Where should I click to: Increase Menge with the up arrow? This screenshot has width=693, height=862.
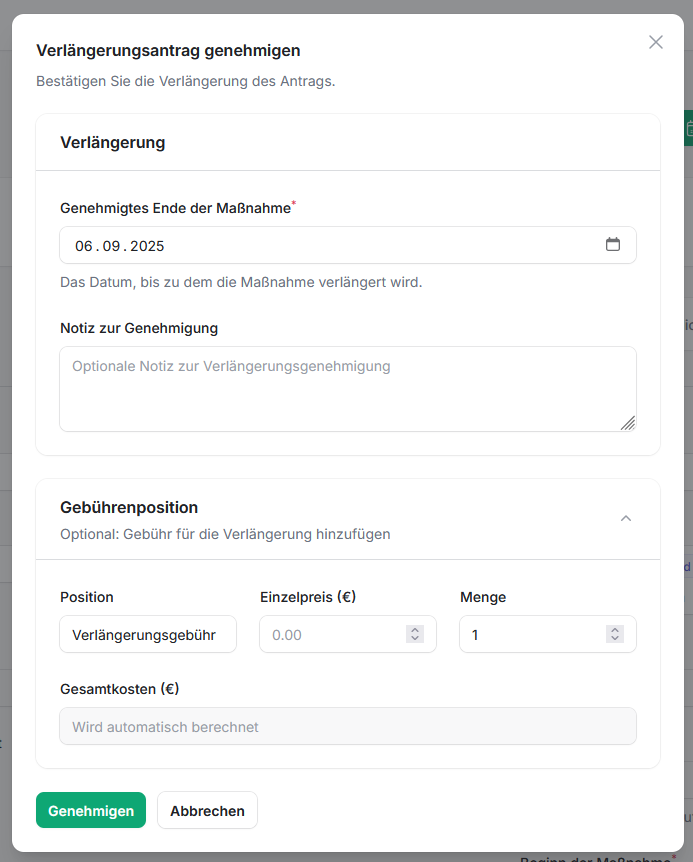click(615, 630)
